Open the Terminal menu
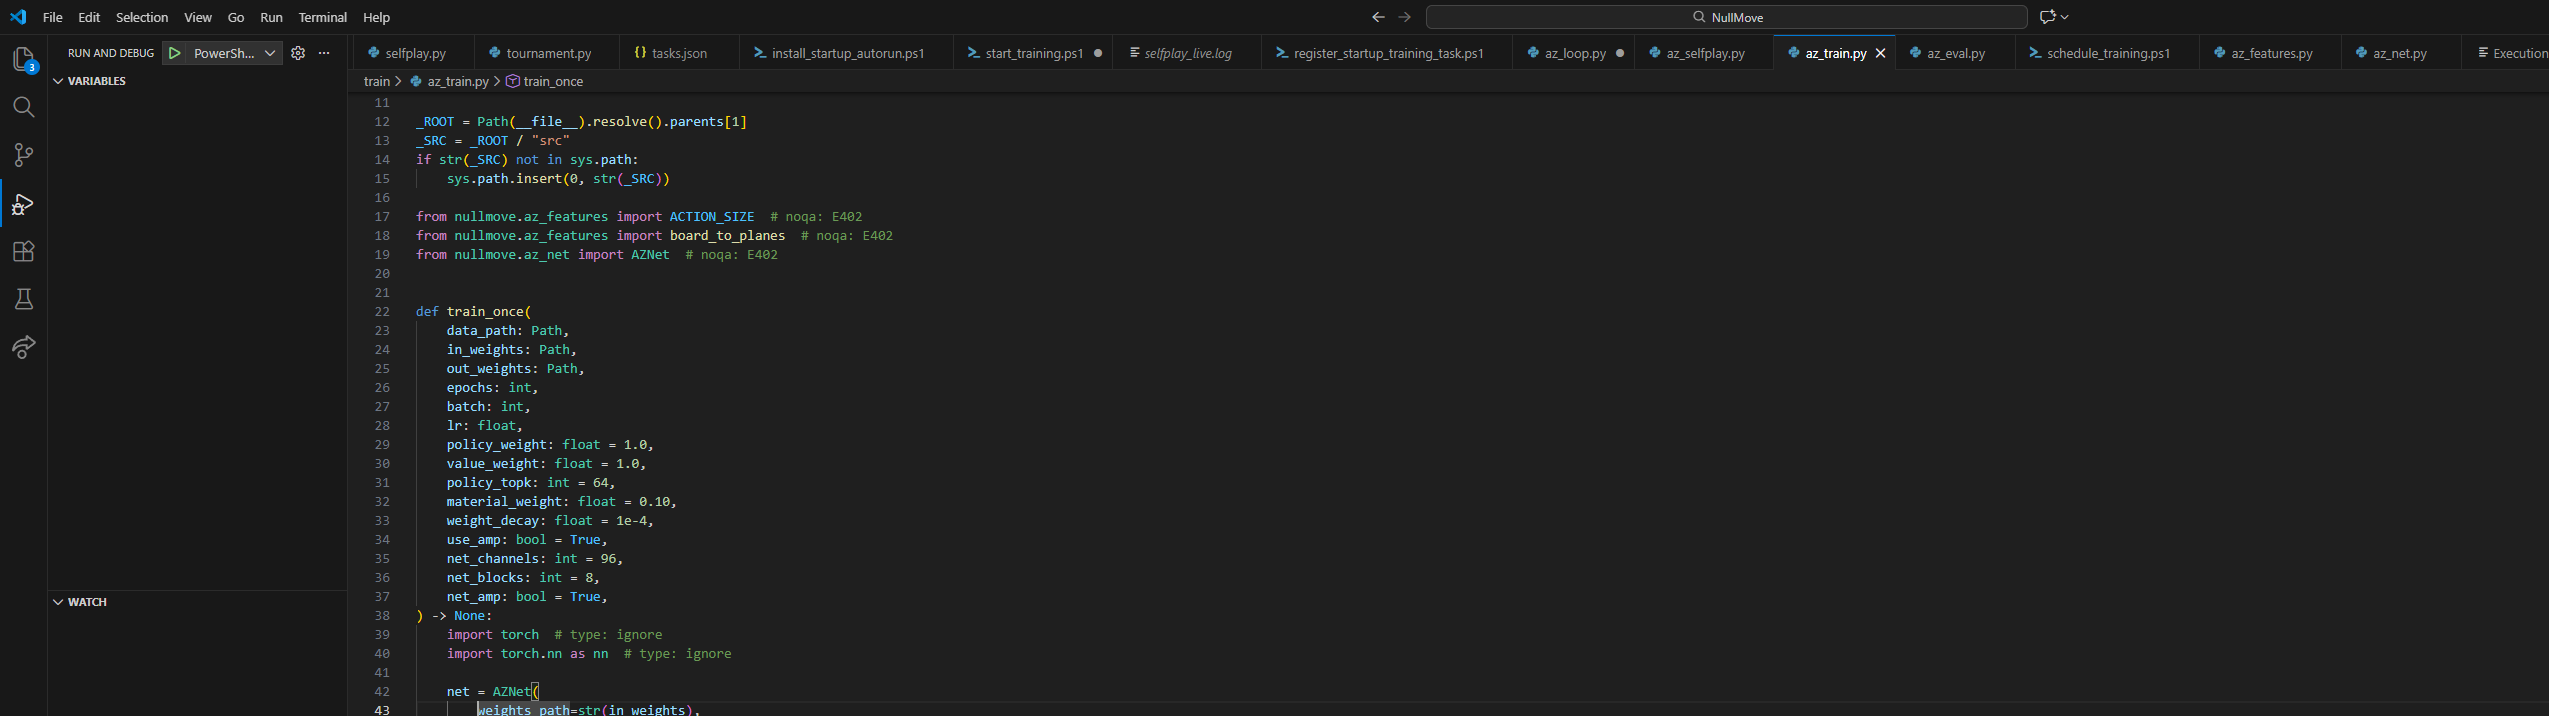 [322, 17]
